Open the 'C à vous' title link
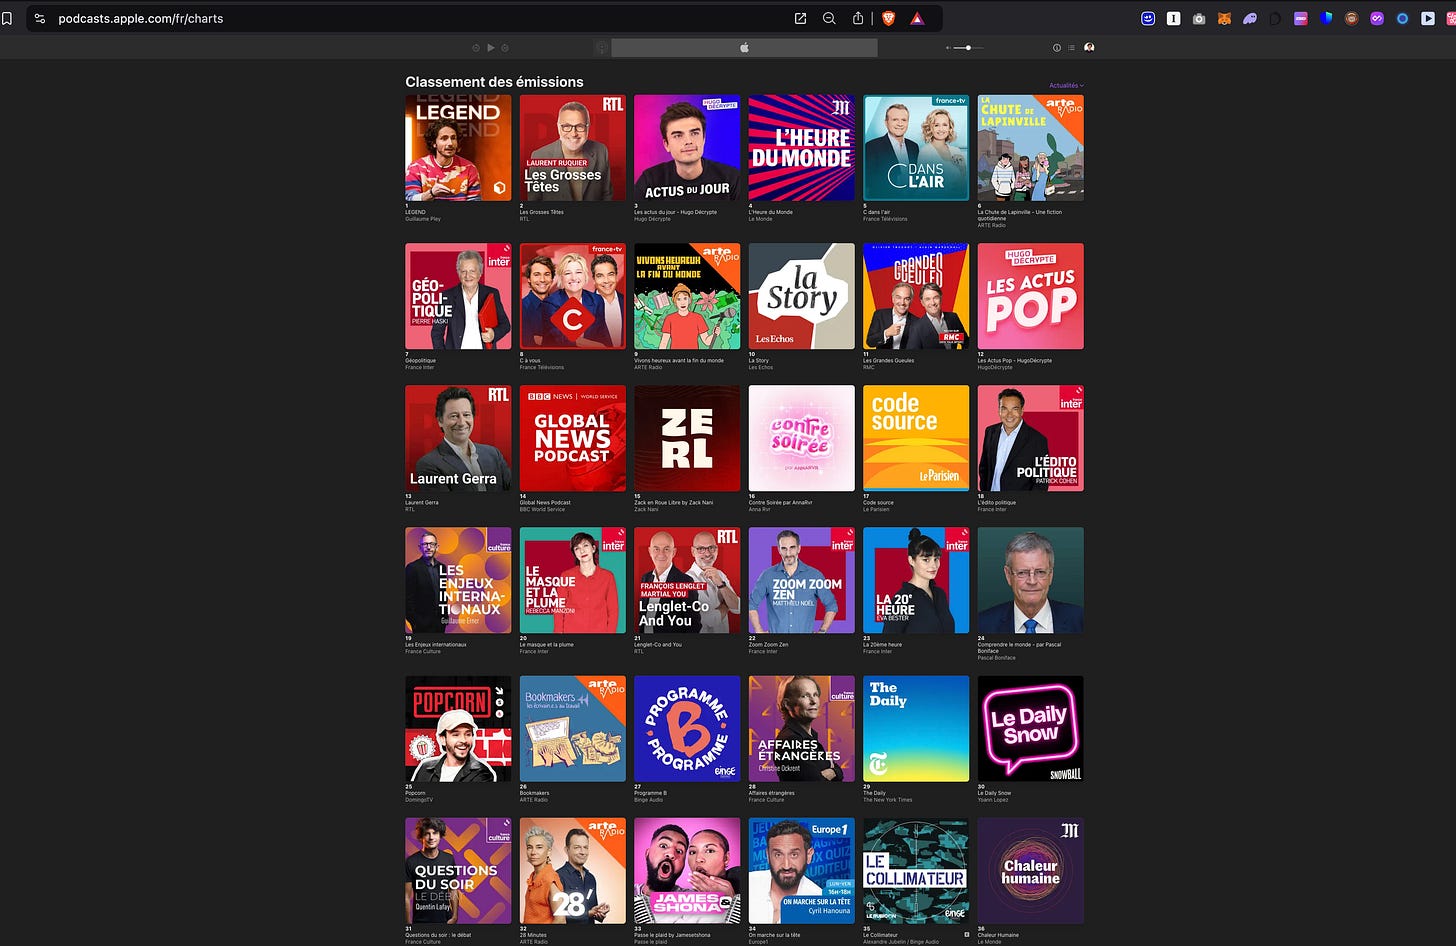 pyautogui.click(x=529, y=360)
